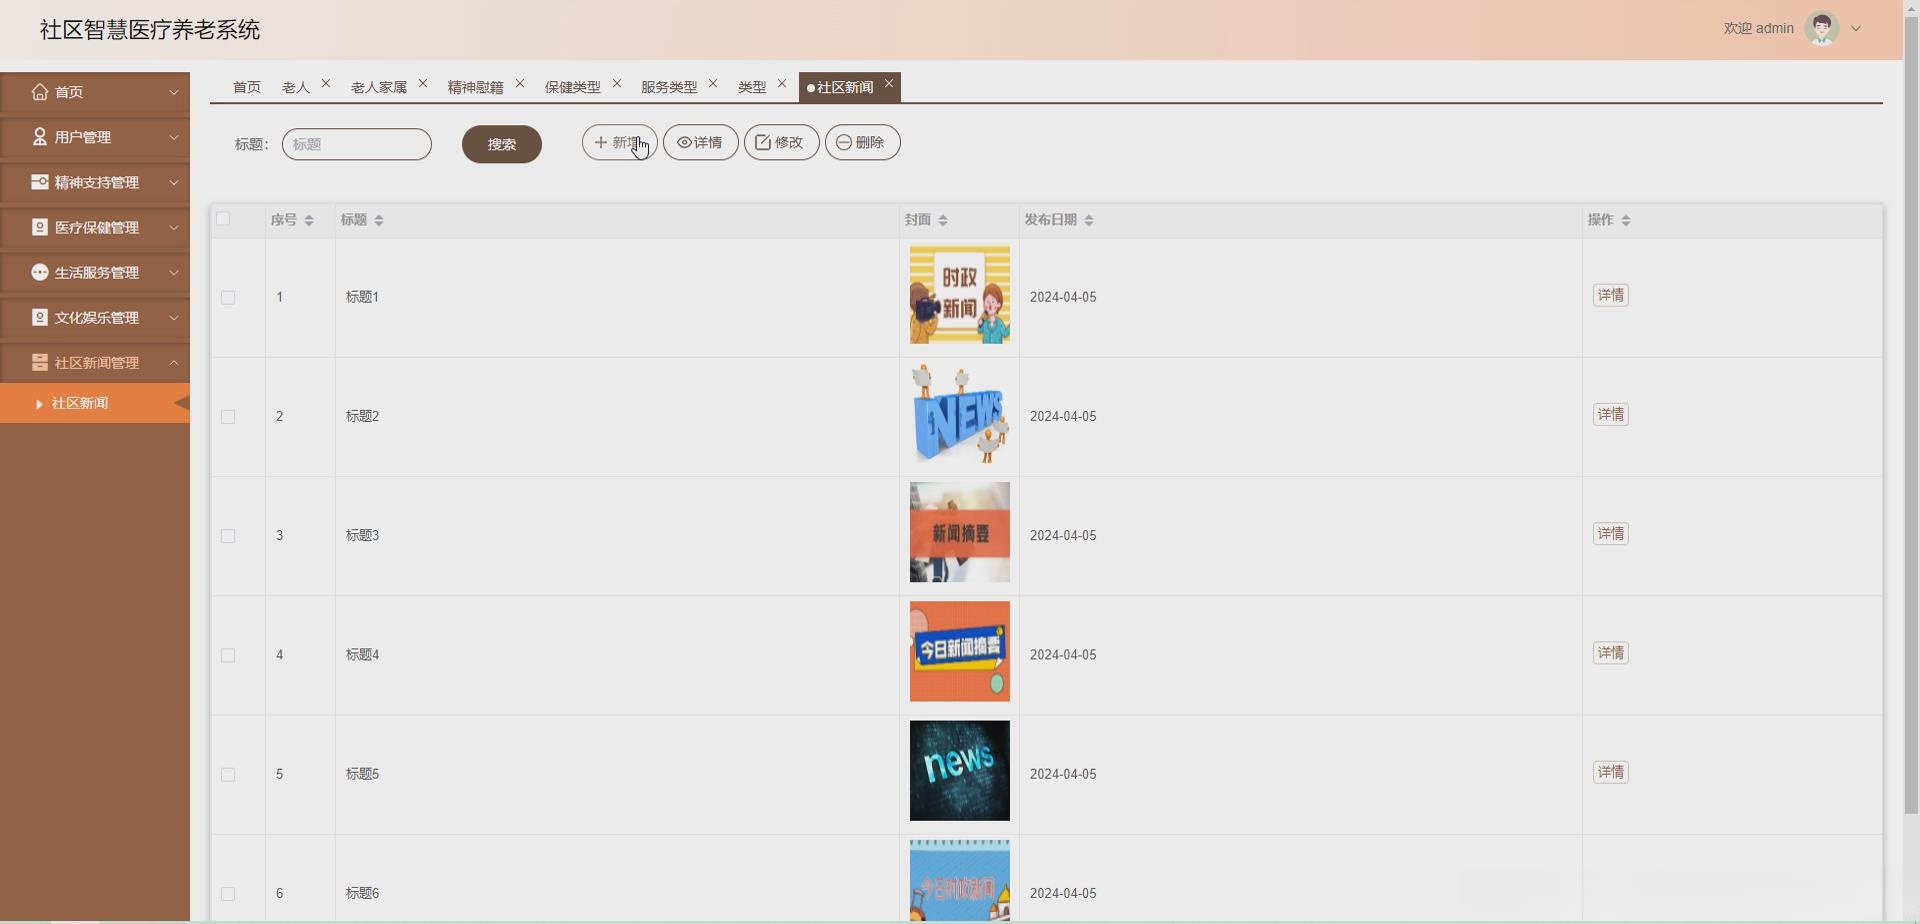Open 详情 for 标题5 row

[1611, 772]
